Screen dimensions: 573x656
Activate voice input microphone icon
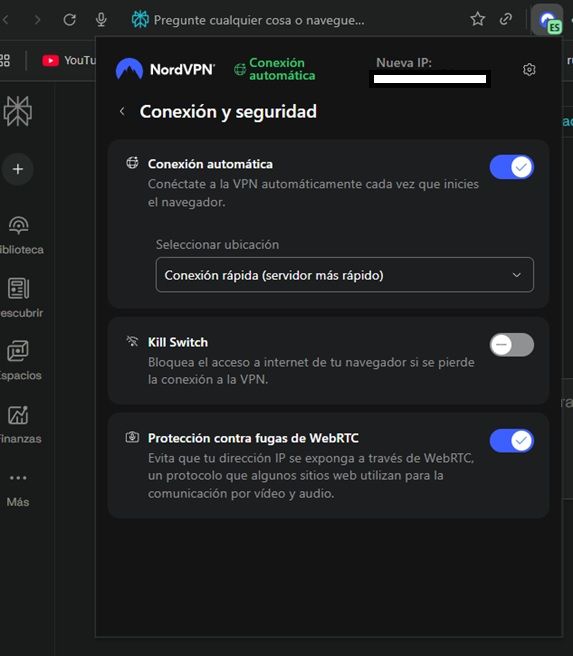pyautogui.click(x=101, y=20)
